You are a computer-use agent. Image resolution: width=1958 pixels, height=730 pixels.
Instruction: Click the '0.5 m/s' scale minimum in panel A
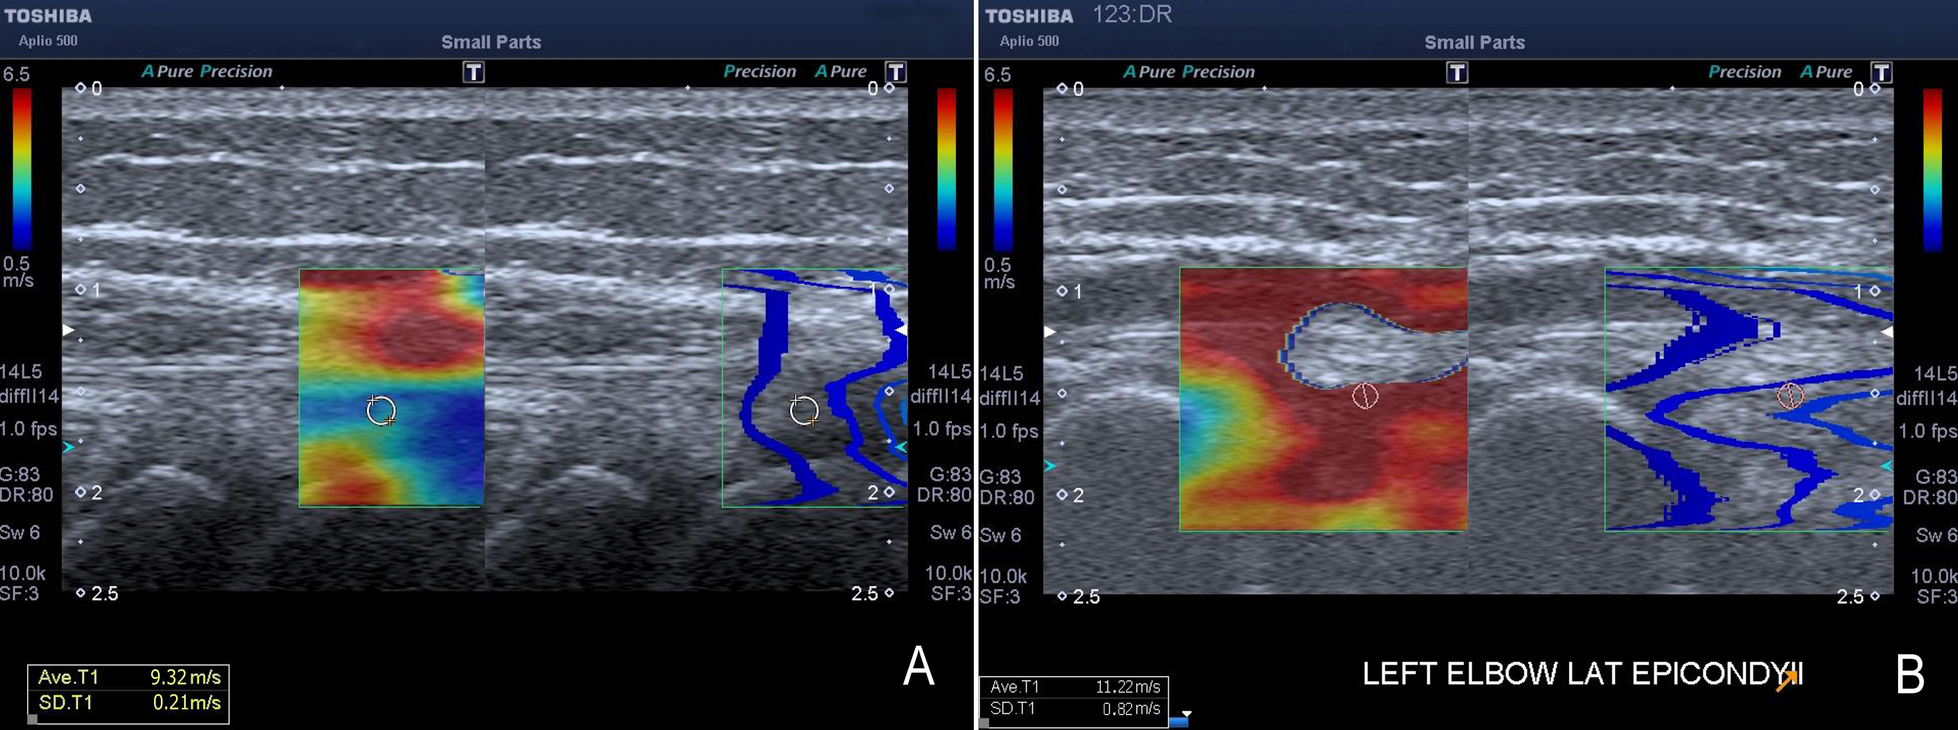(x=17, y=272)
